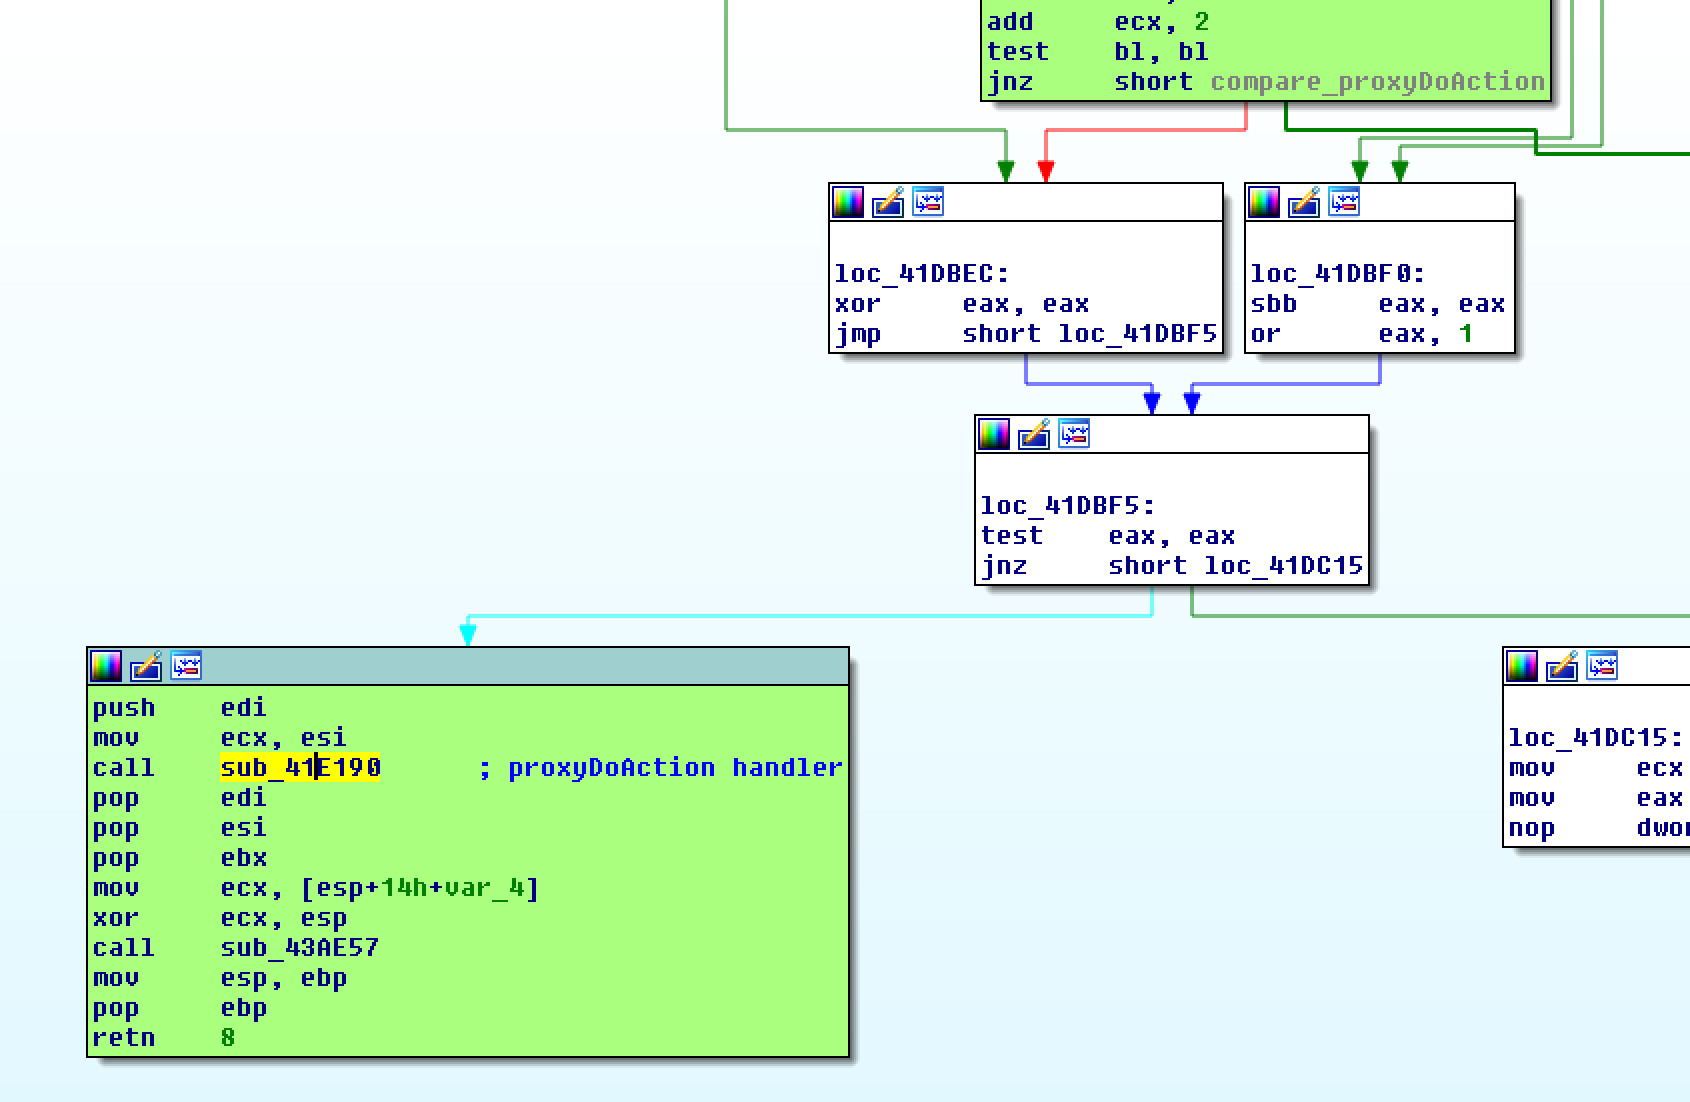Click the 'pop edi' instruction

coord(180,798)
